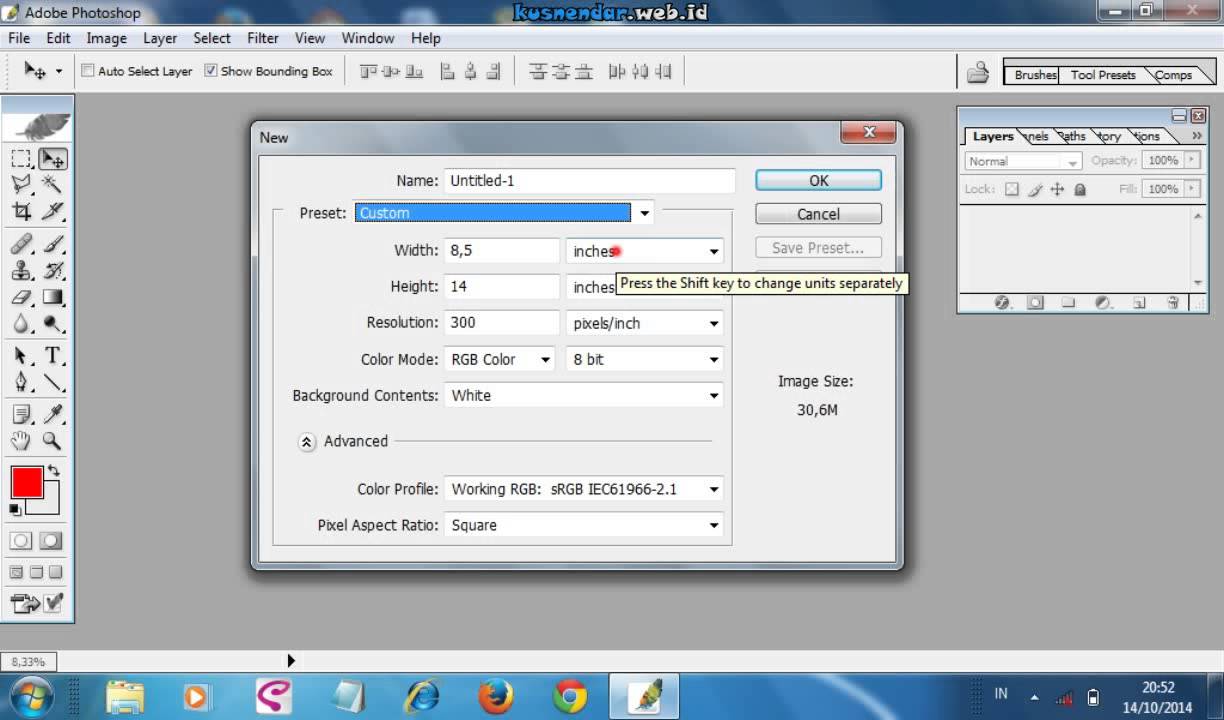Select the Zoom tool
The height and width of the screenshot is (720, 1224).
click(53, 440)
